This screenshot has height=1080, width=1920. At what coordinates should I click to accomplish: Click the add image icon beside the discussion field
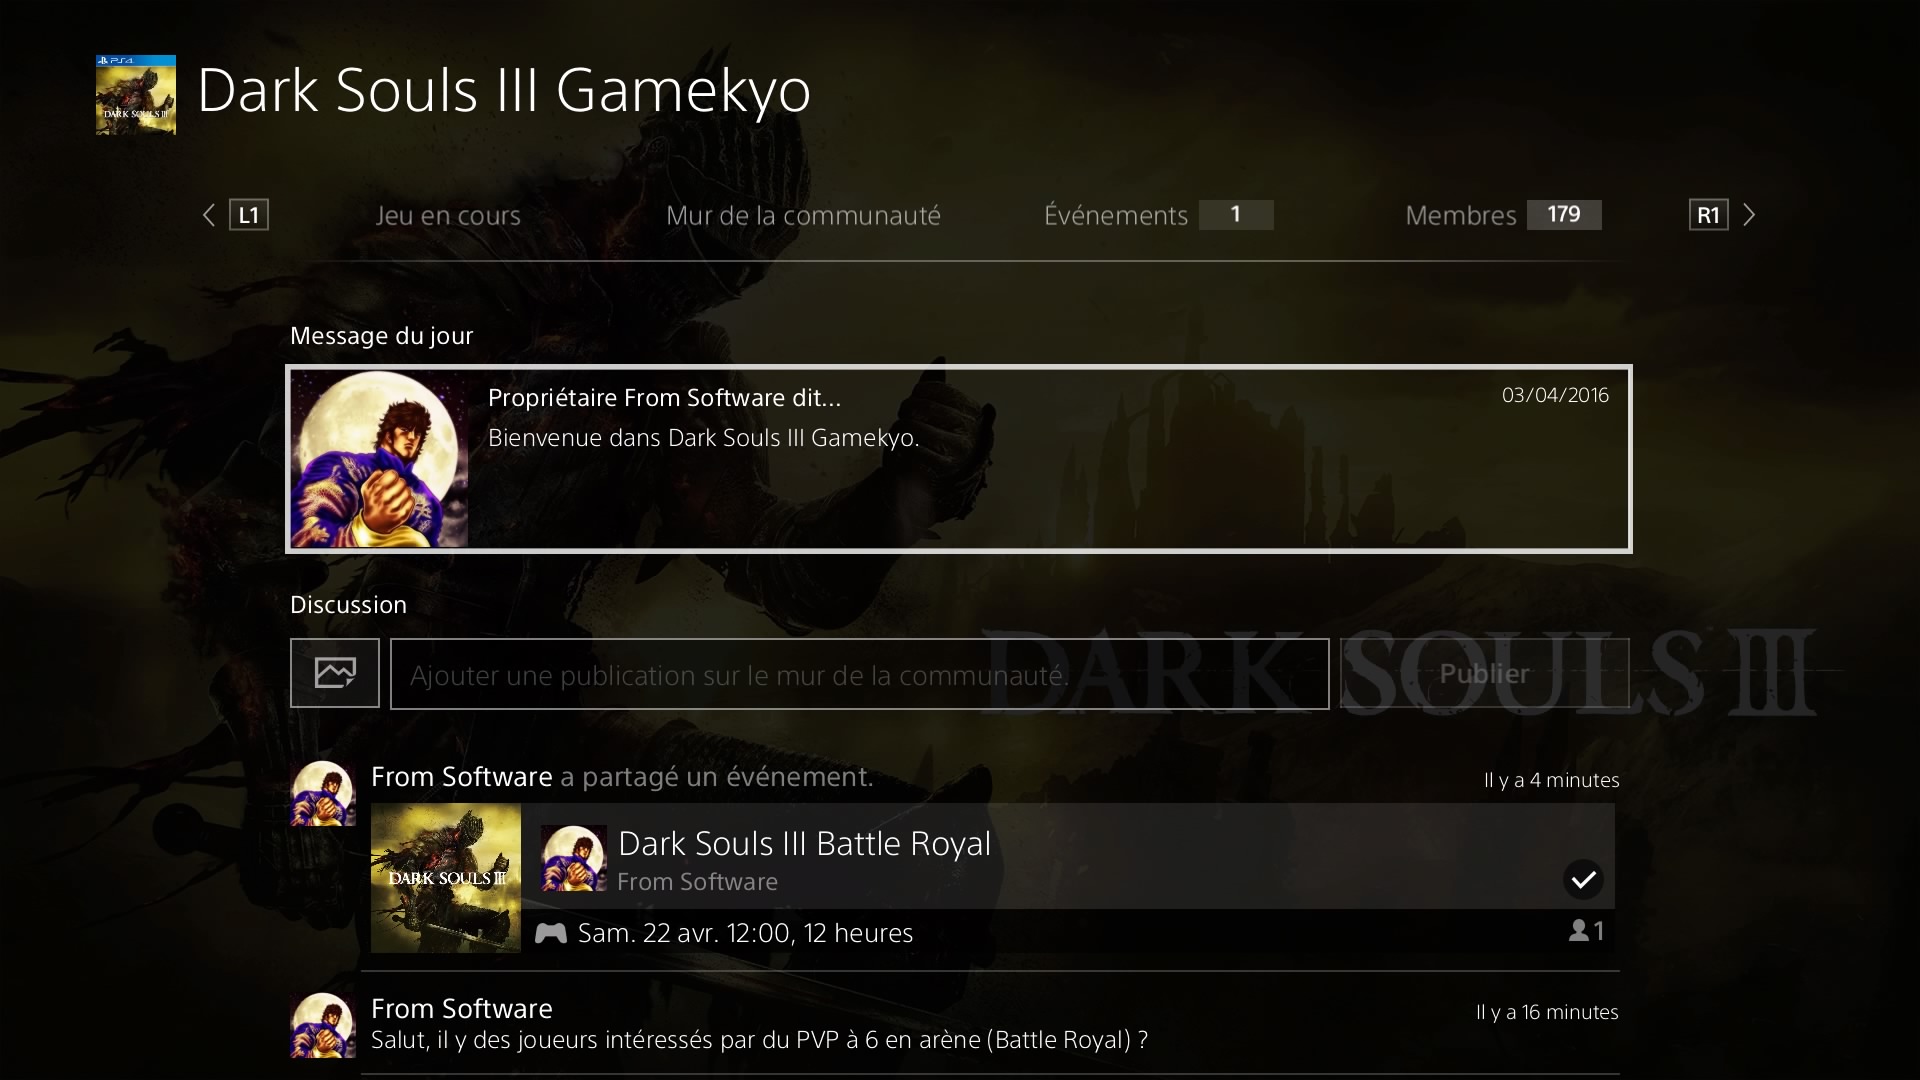coord(334,673)
